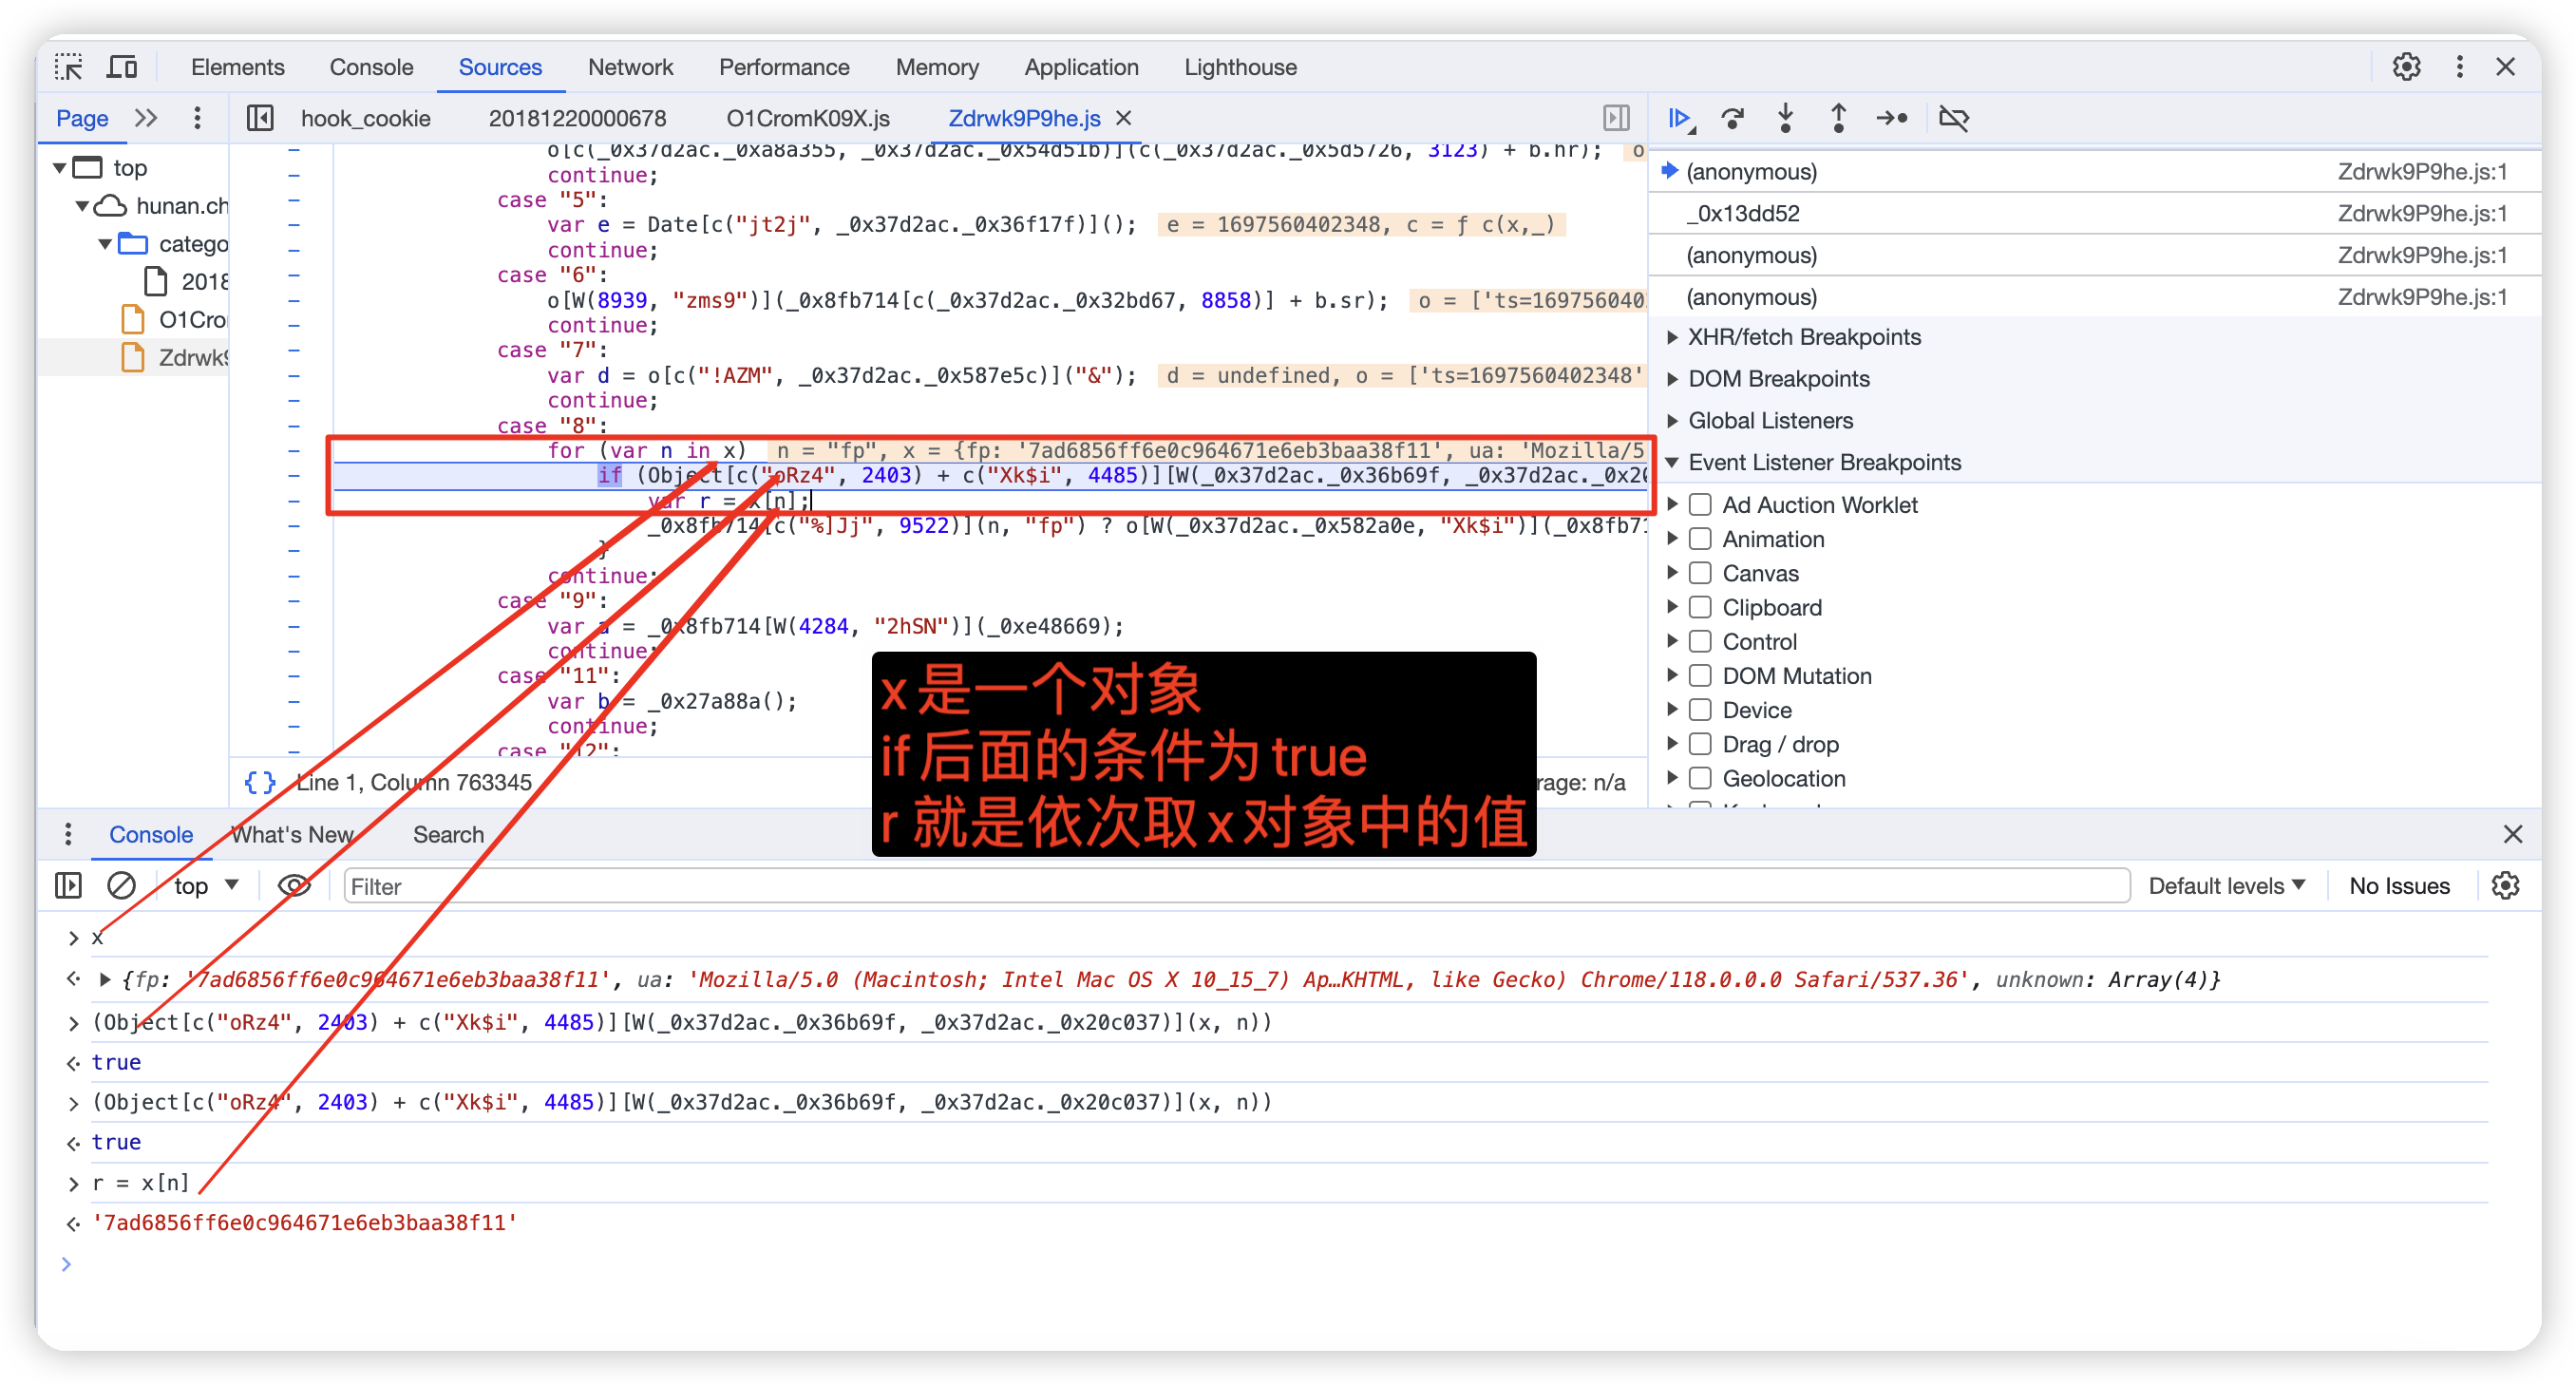Open DevTools settings with the gear icon
Viewport: 2576px width, 1385px height.
coord(2407,66)
